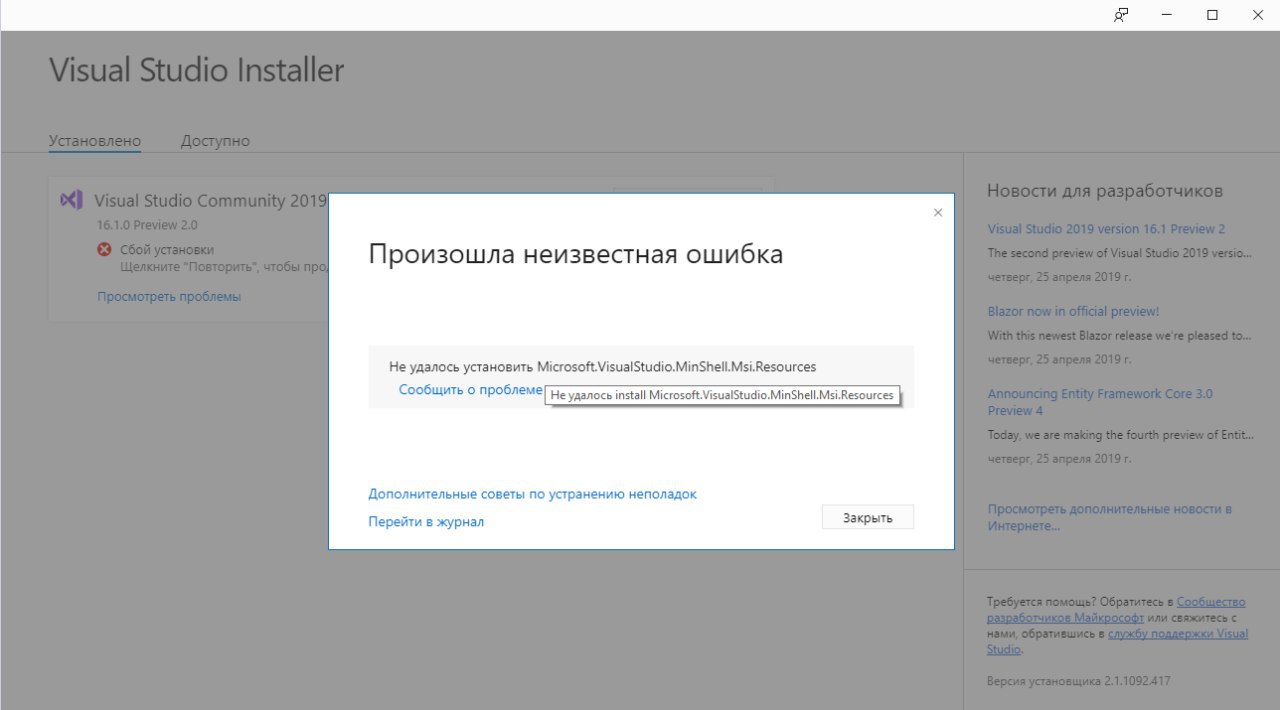
Task: Click the Visual Studio Community 2019 product name
Action: [x=211, y=200]
